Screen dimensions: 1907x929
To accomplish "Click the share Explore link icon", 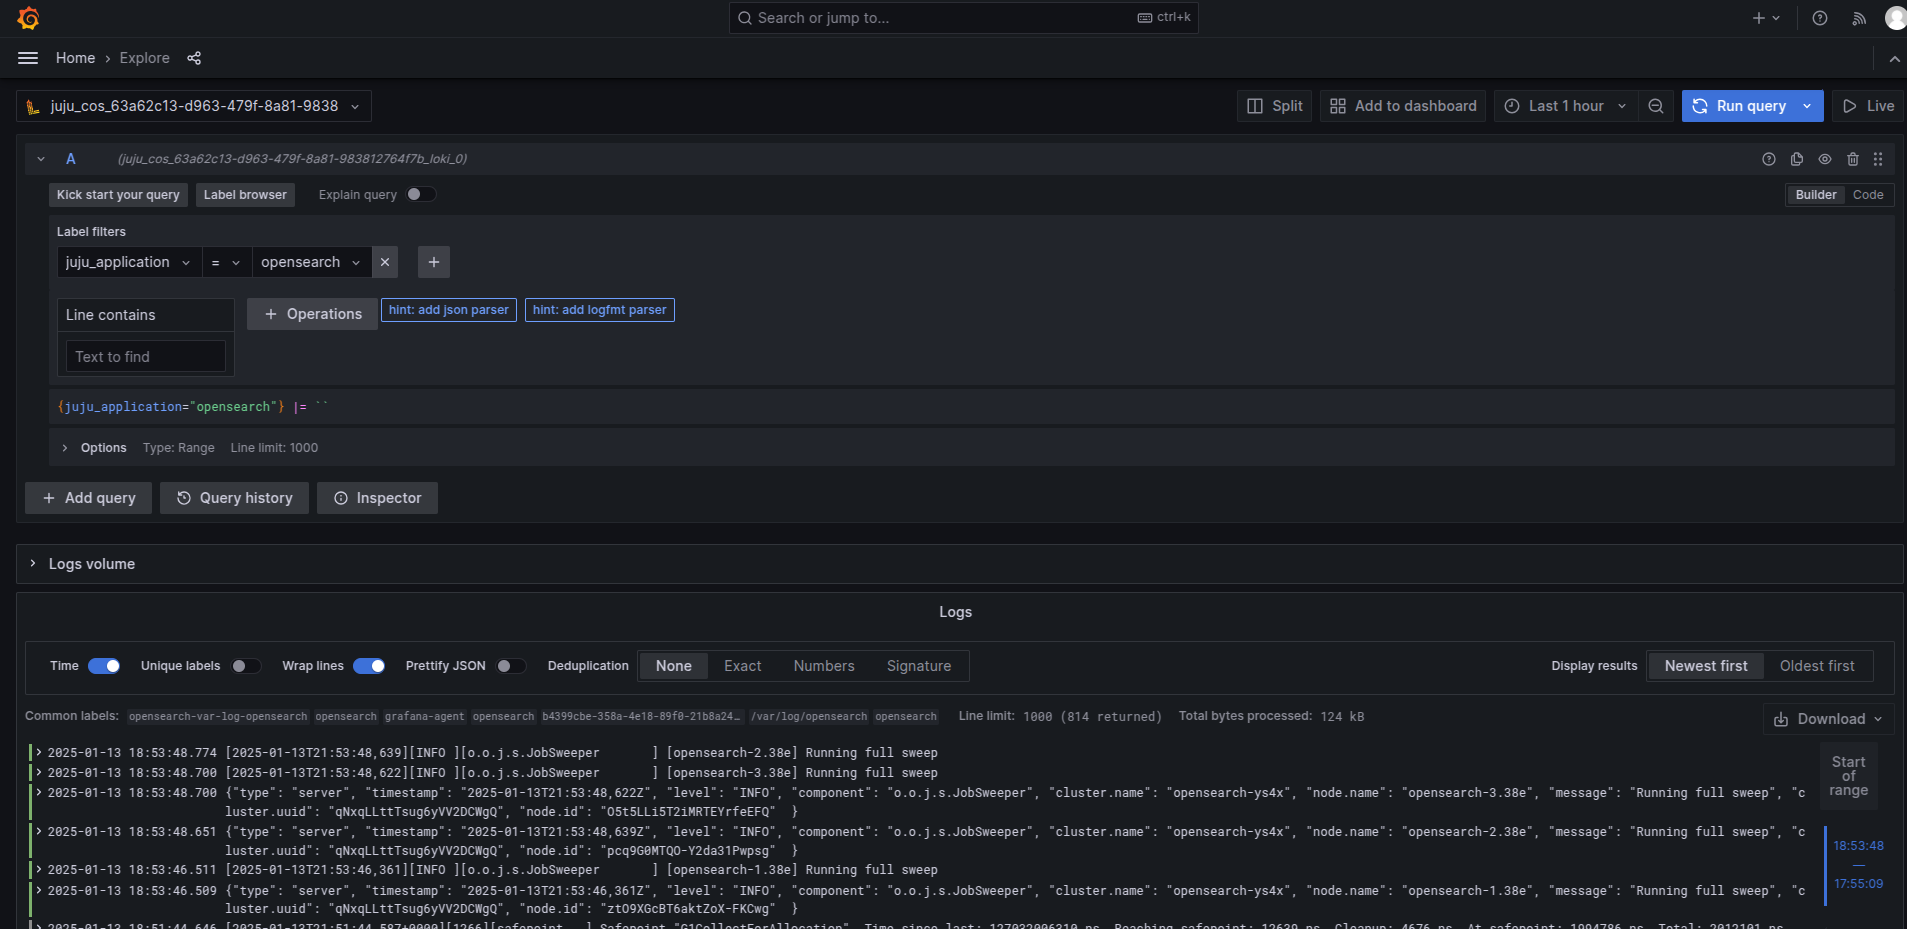I will click(194, 58).
